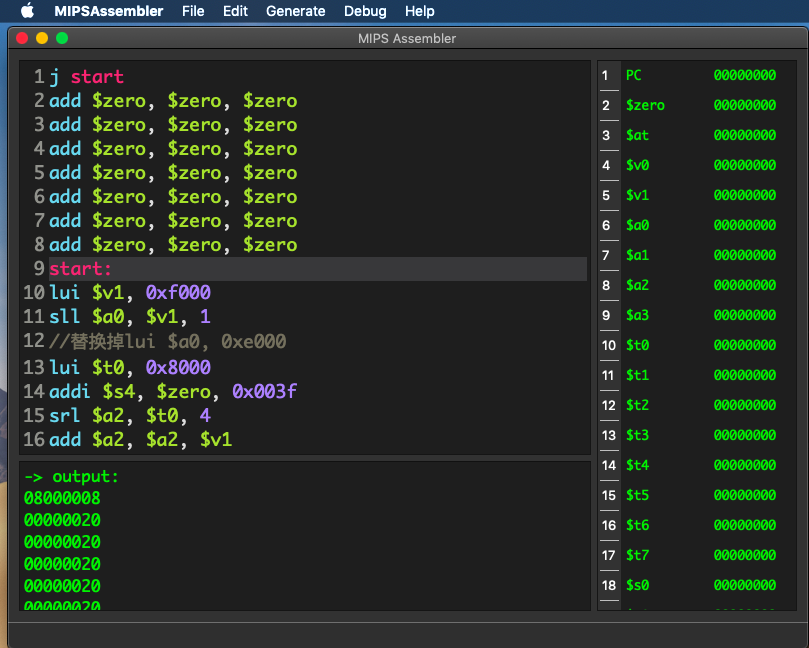
Task: Click the MIPS Assembler window title
Action: click(x=407, y=39)
